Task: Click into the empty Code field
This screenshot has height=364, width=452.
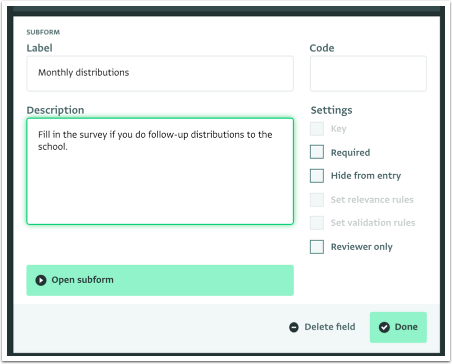Action: [x=368, y=74]
